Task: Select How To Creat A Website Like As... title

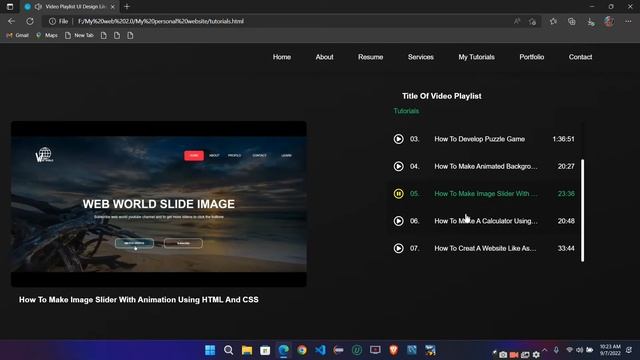Action: 485,248
